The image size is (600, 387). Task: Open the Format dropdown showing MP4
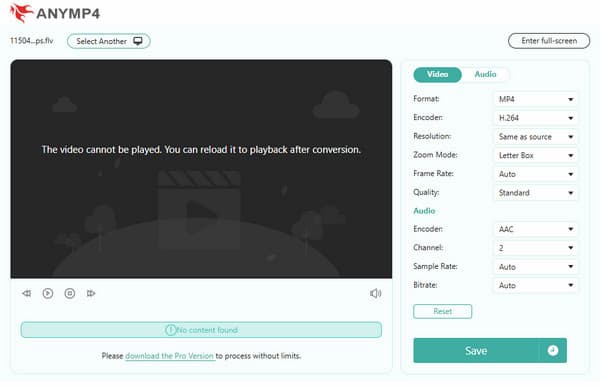point(535,99)
